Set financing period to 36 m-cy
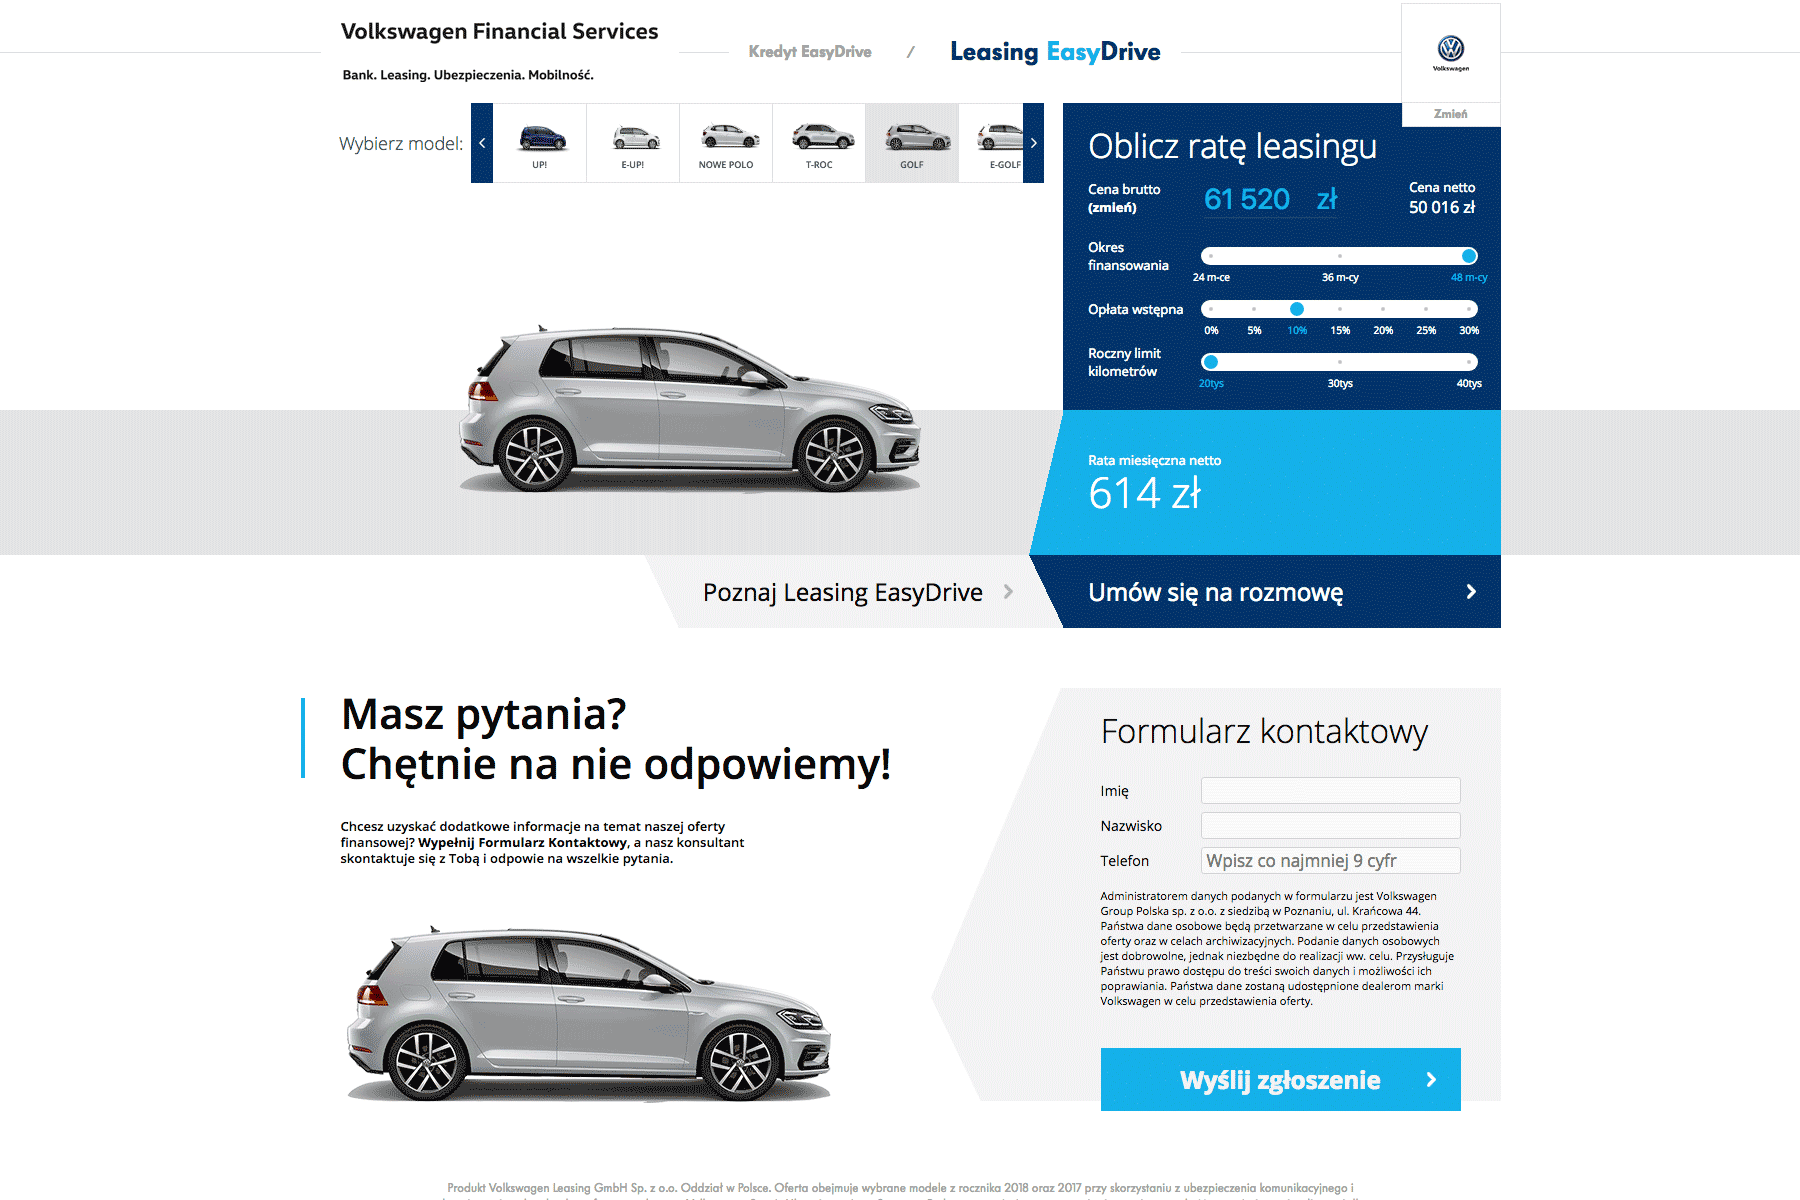 click(x=1340, y=256)
